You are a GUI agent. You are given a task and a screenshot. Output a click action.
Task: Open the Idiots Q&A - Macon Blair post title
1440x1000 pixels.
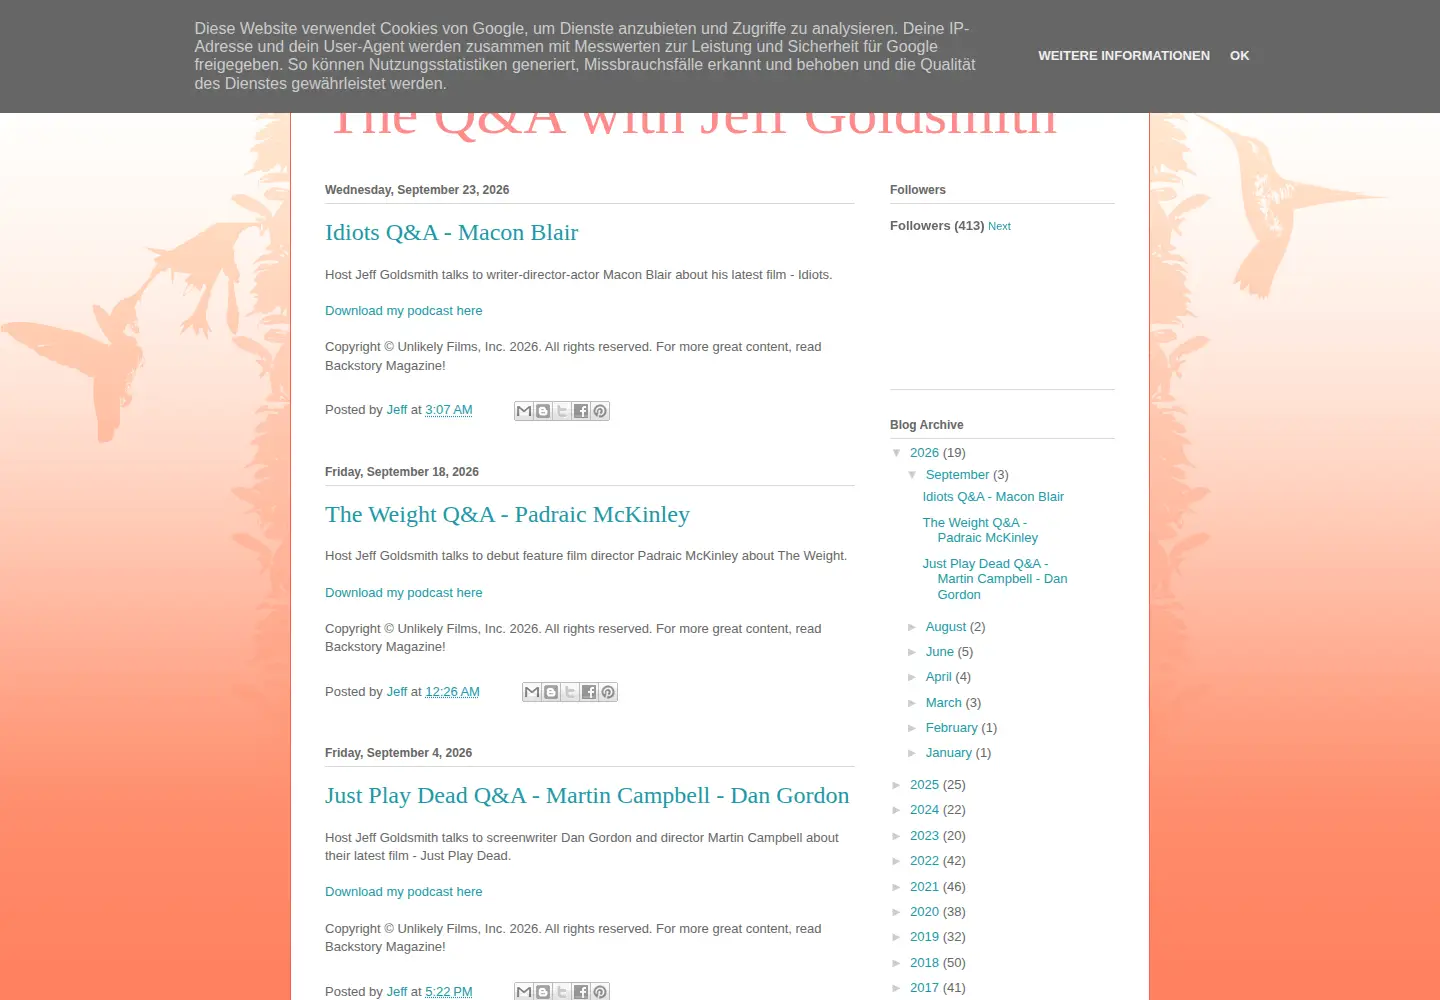452,233
